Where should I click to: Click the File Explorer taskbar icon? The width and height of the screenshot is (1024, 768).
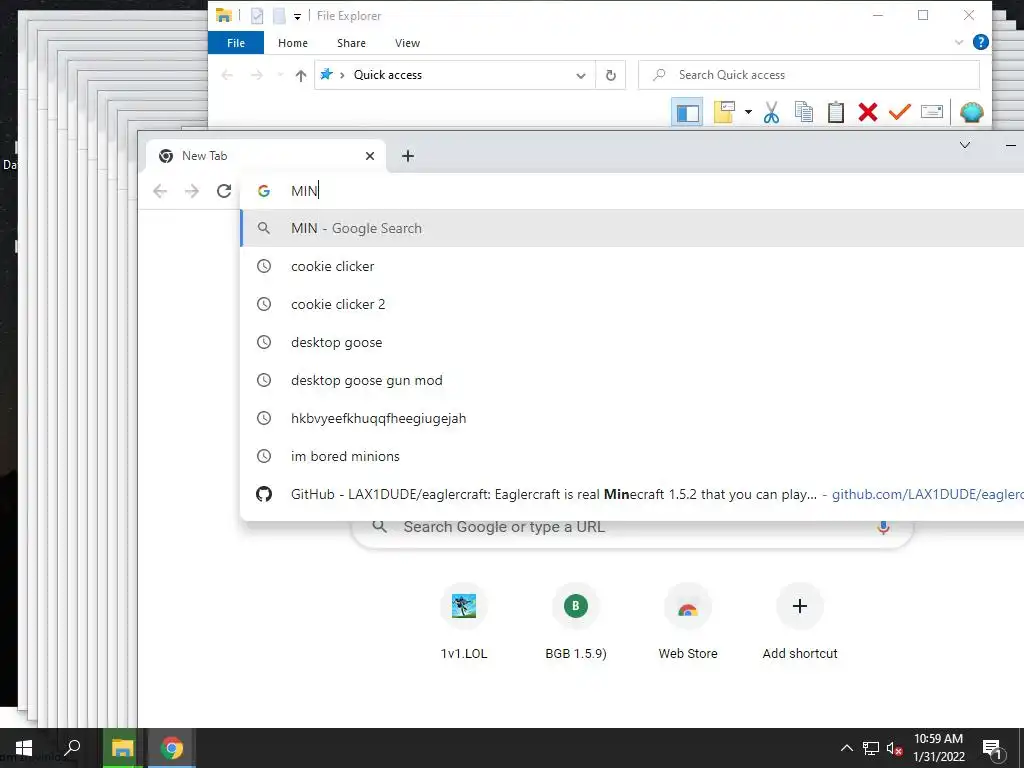tap(122, 748)
